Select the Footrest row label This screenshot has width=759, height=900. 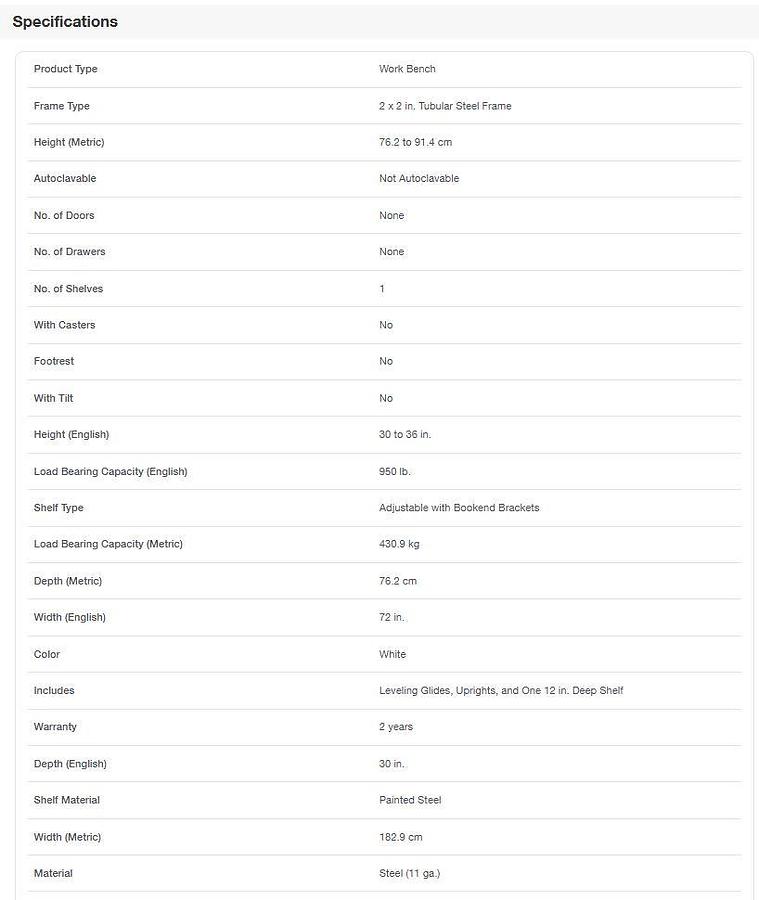point(54,361)
